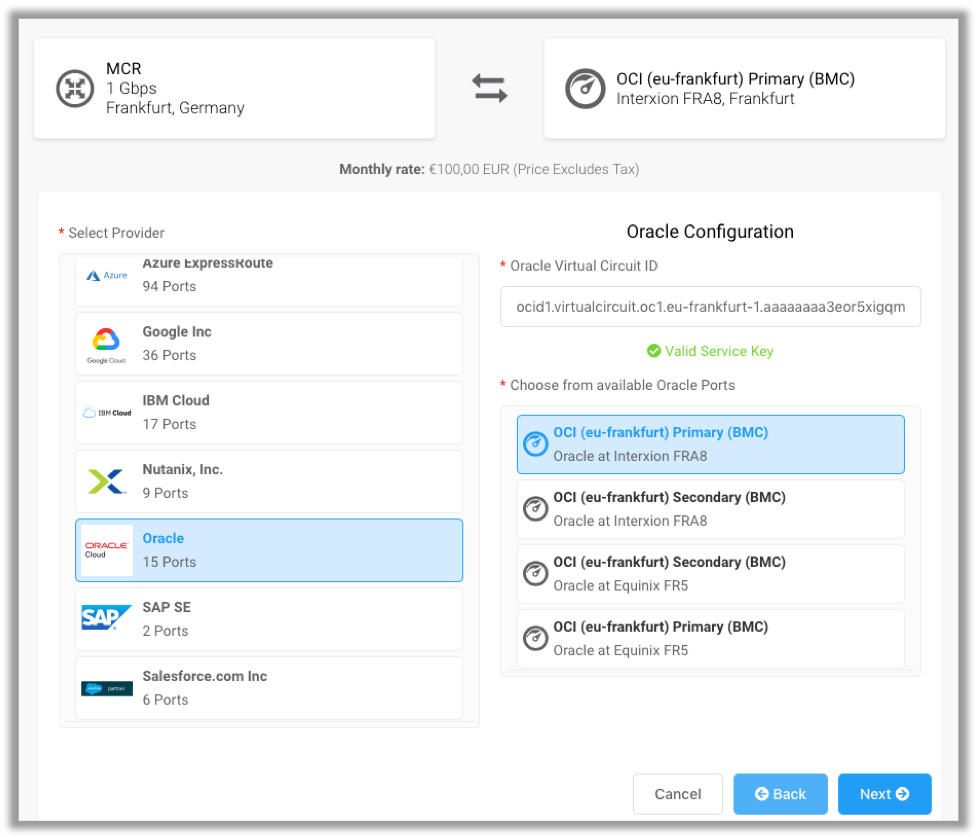This screenshot has height=837, width=977.
Task: Click the bidirectional arrows connection icon
Action: pyautogui.click(x=489, y=88)
